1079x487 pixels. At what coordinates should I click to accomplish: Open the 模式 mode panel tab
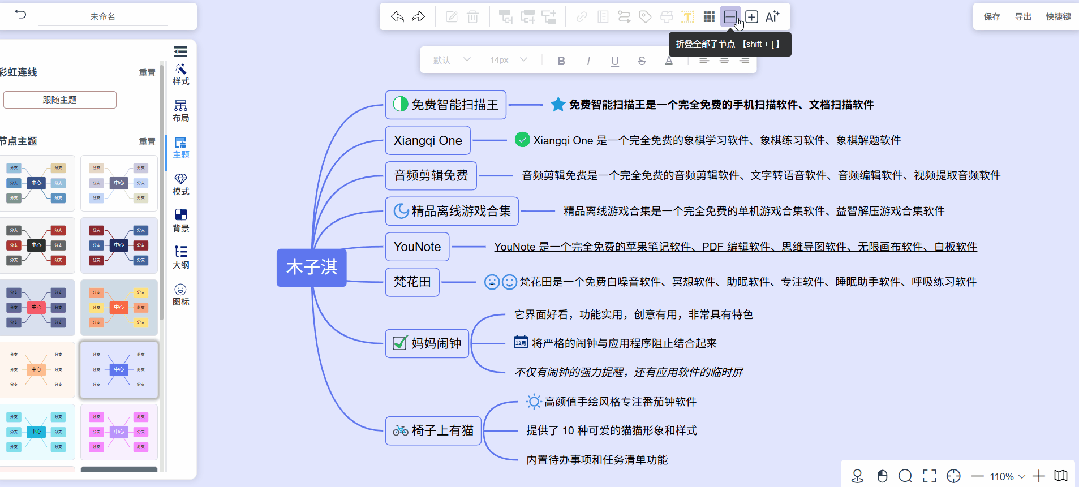181,184
